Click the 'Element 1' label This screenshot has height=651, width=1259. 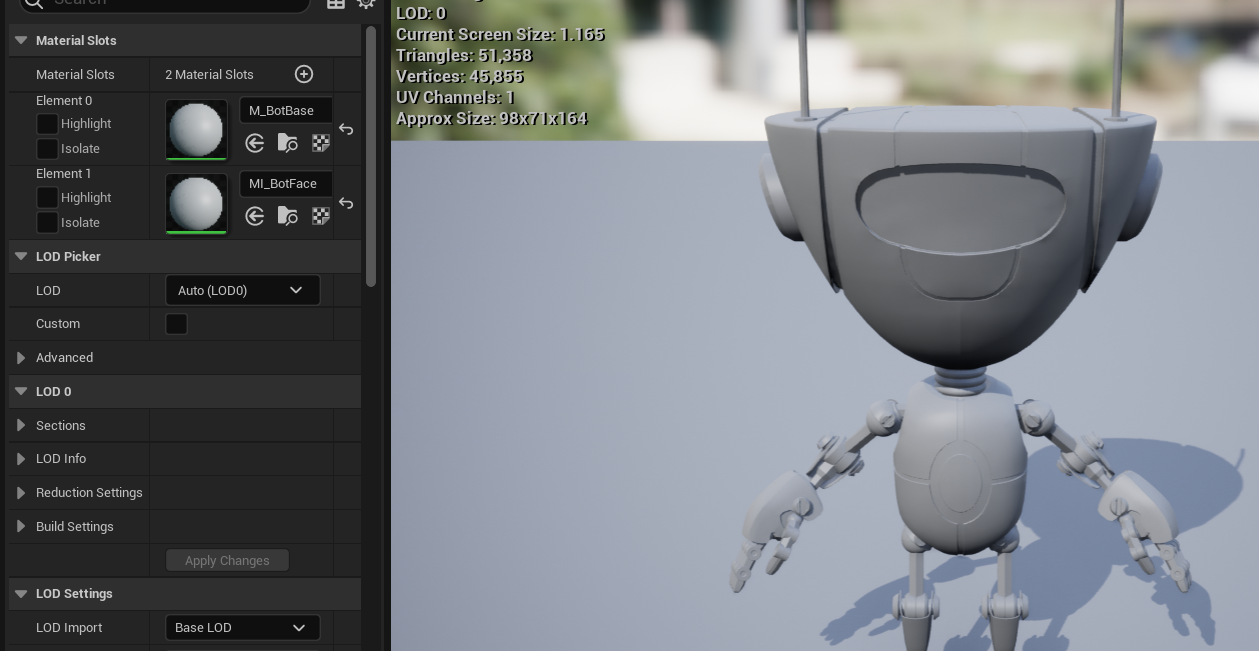[64, 173]
